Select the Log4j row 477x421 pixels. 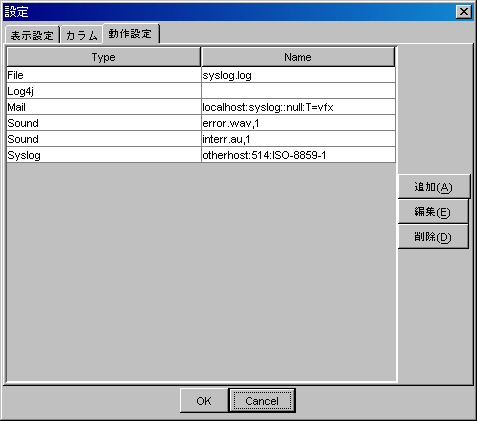104,91
